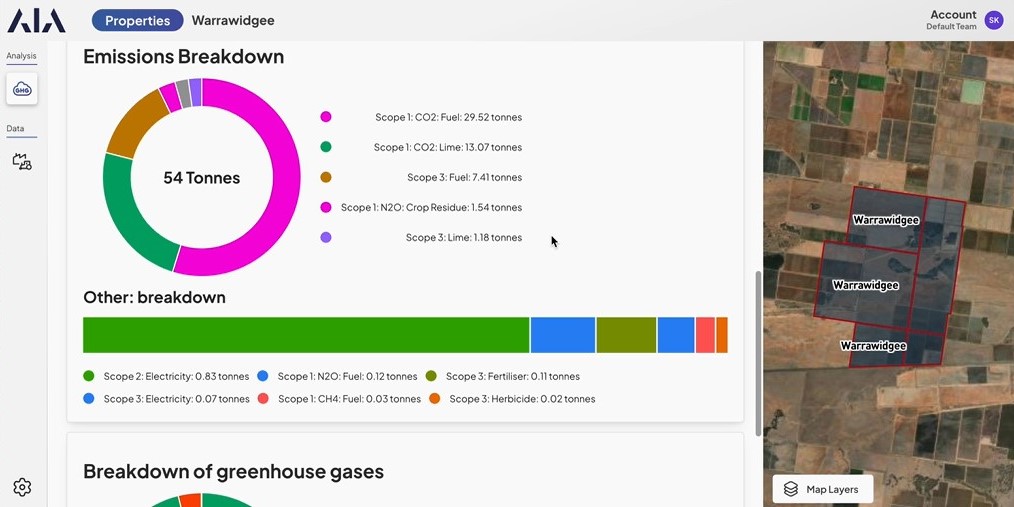Click Scope 1 CO2 Lime legend dot
The image size is (1014, 507).
pos(326,147)
